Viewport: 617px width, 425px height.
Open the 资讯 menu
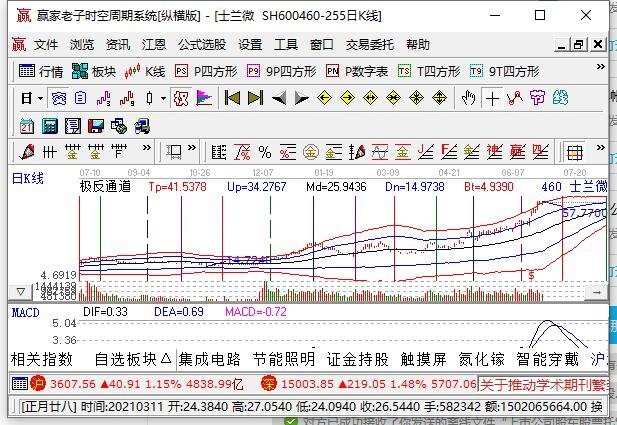click(x=118, y=45)
